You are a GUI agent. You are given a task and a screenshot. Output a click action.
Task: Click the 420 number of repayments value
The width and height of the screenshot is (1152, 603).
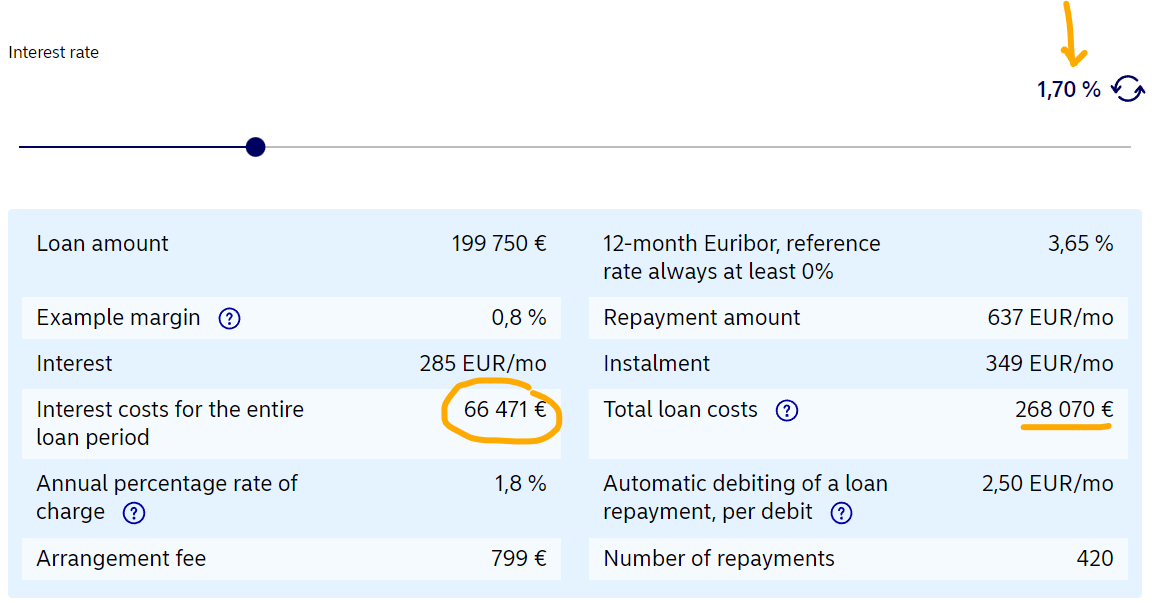coord(1095,558)
